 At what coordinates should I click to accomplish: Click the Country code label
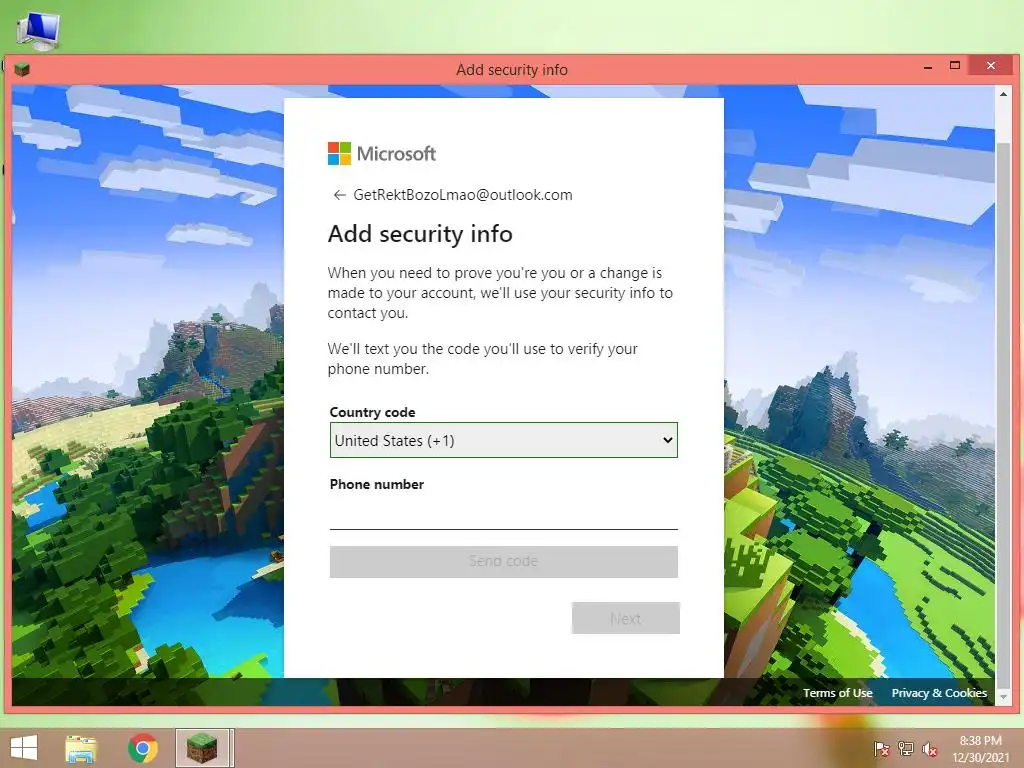coord(372,412)
